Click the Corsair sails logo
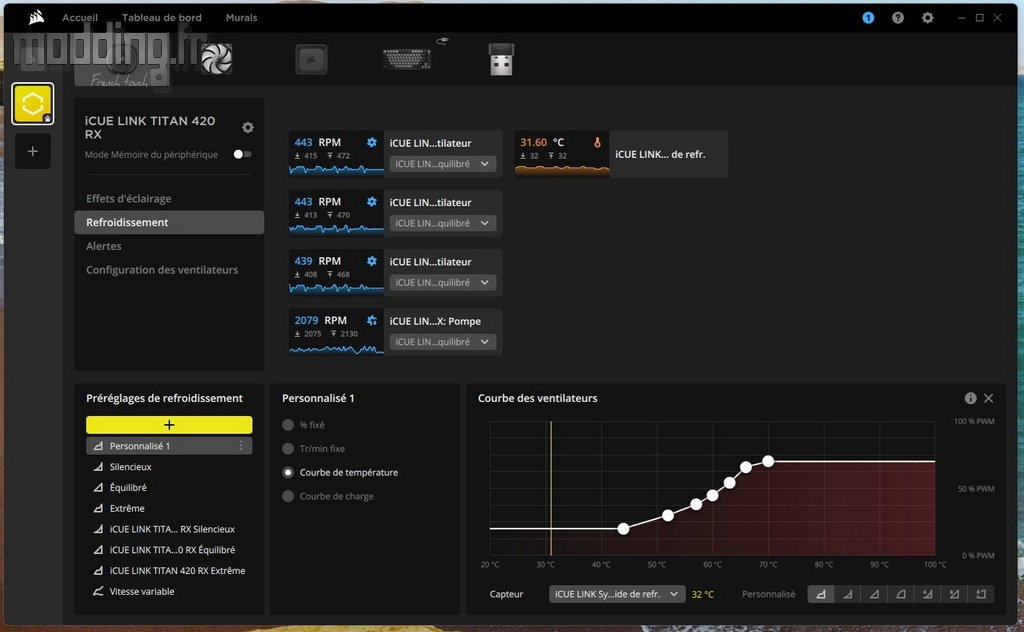This screenshot has width=1024, height=632. (x=37, y=17)
